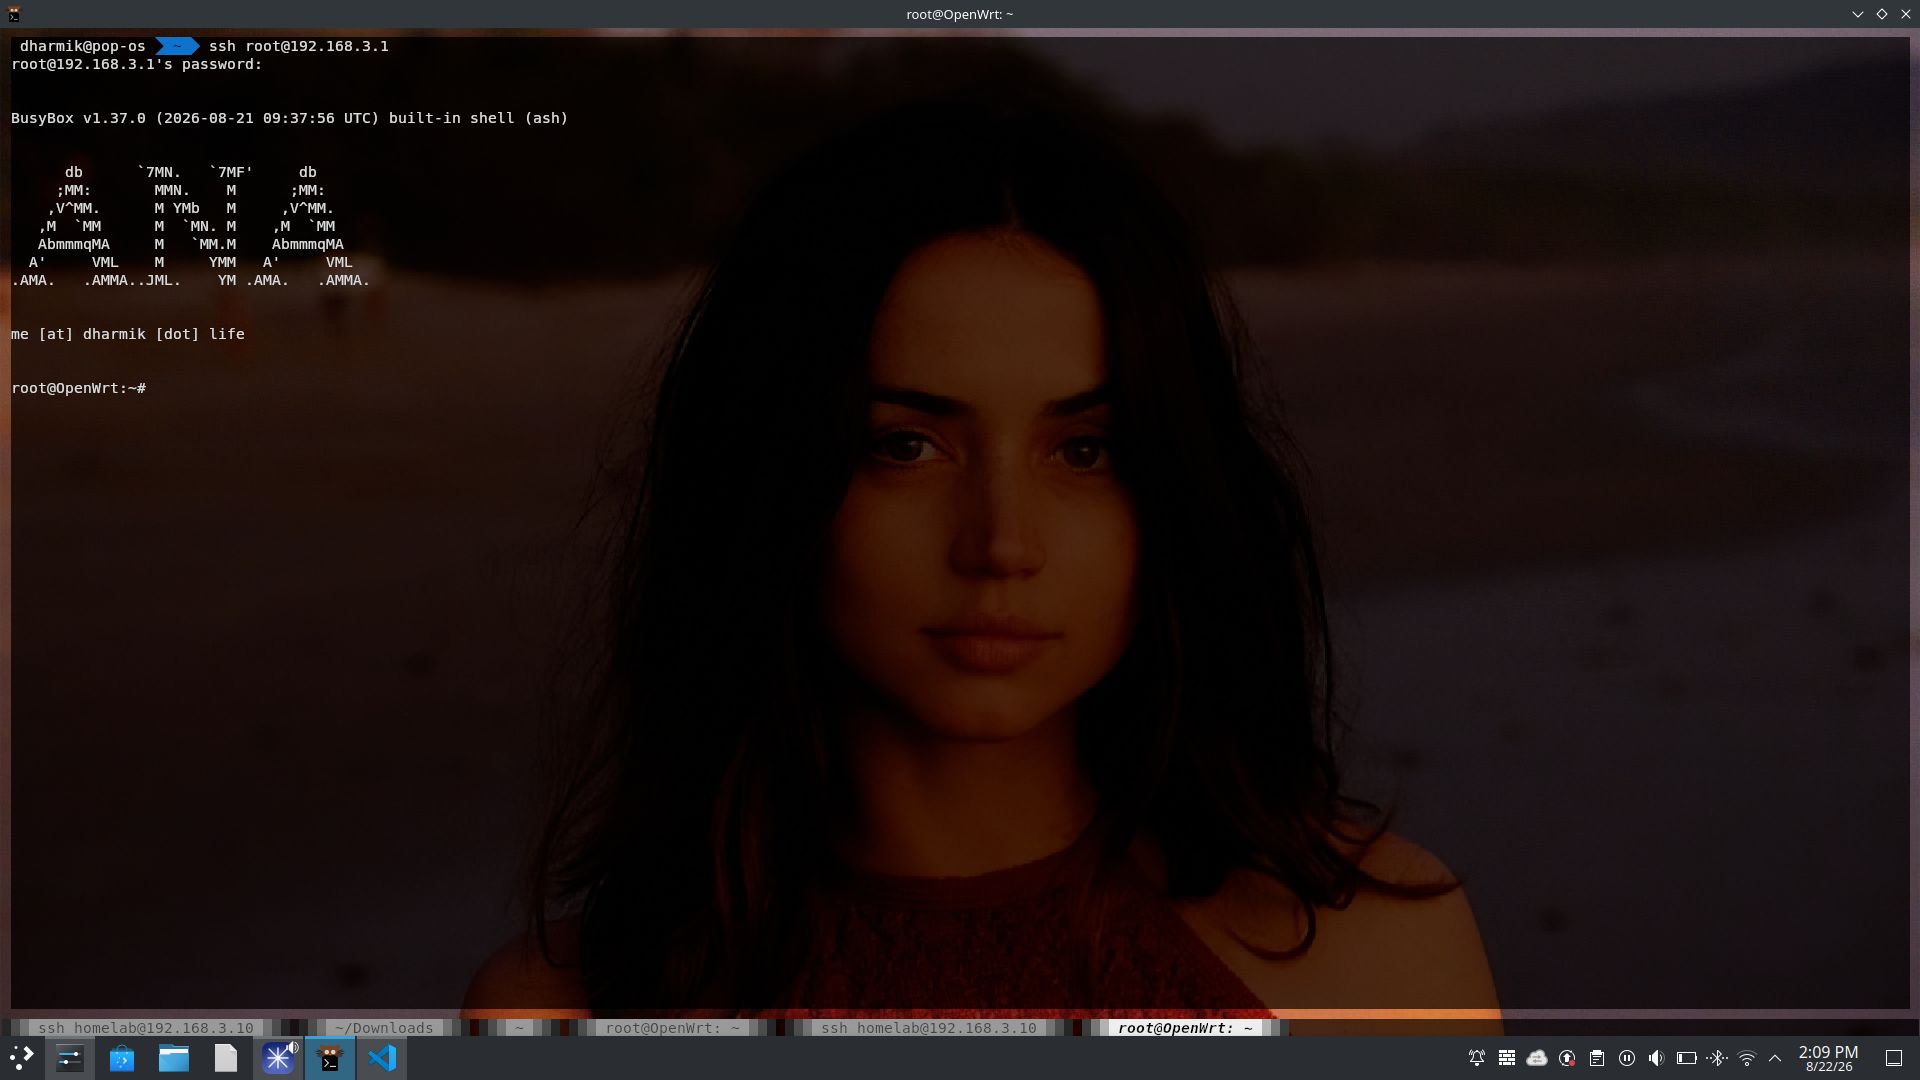This screenshot has height=1080, width=1920.
Task: Switch to the ~/Downloads terminal tab
Action: point(384,1028)
